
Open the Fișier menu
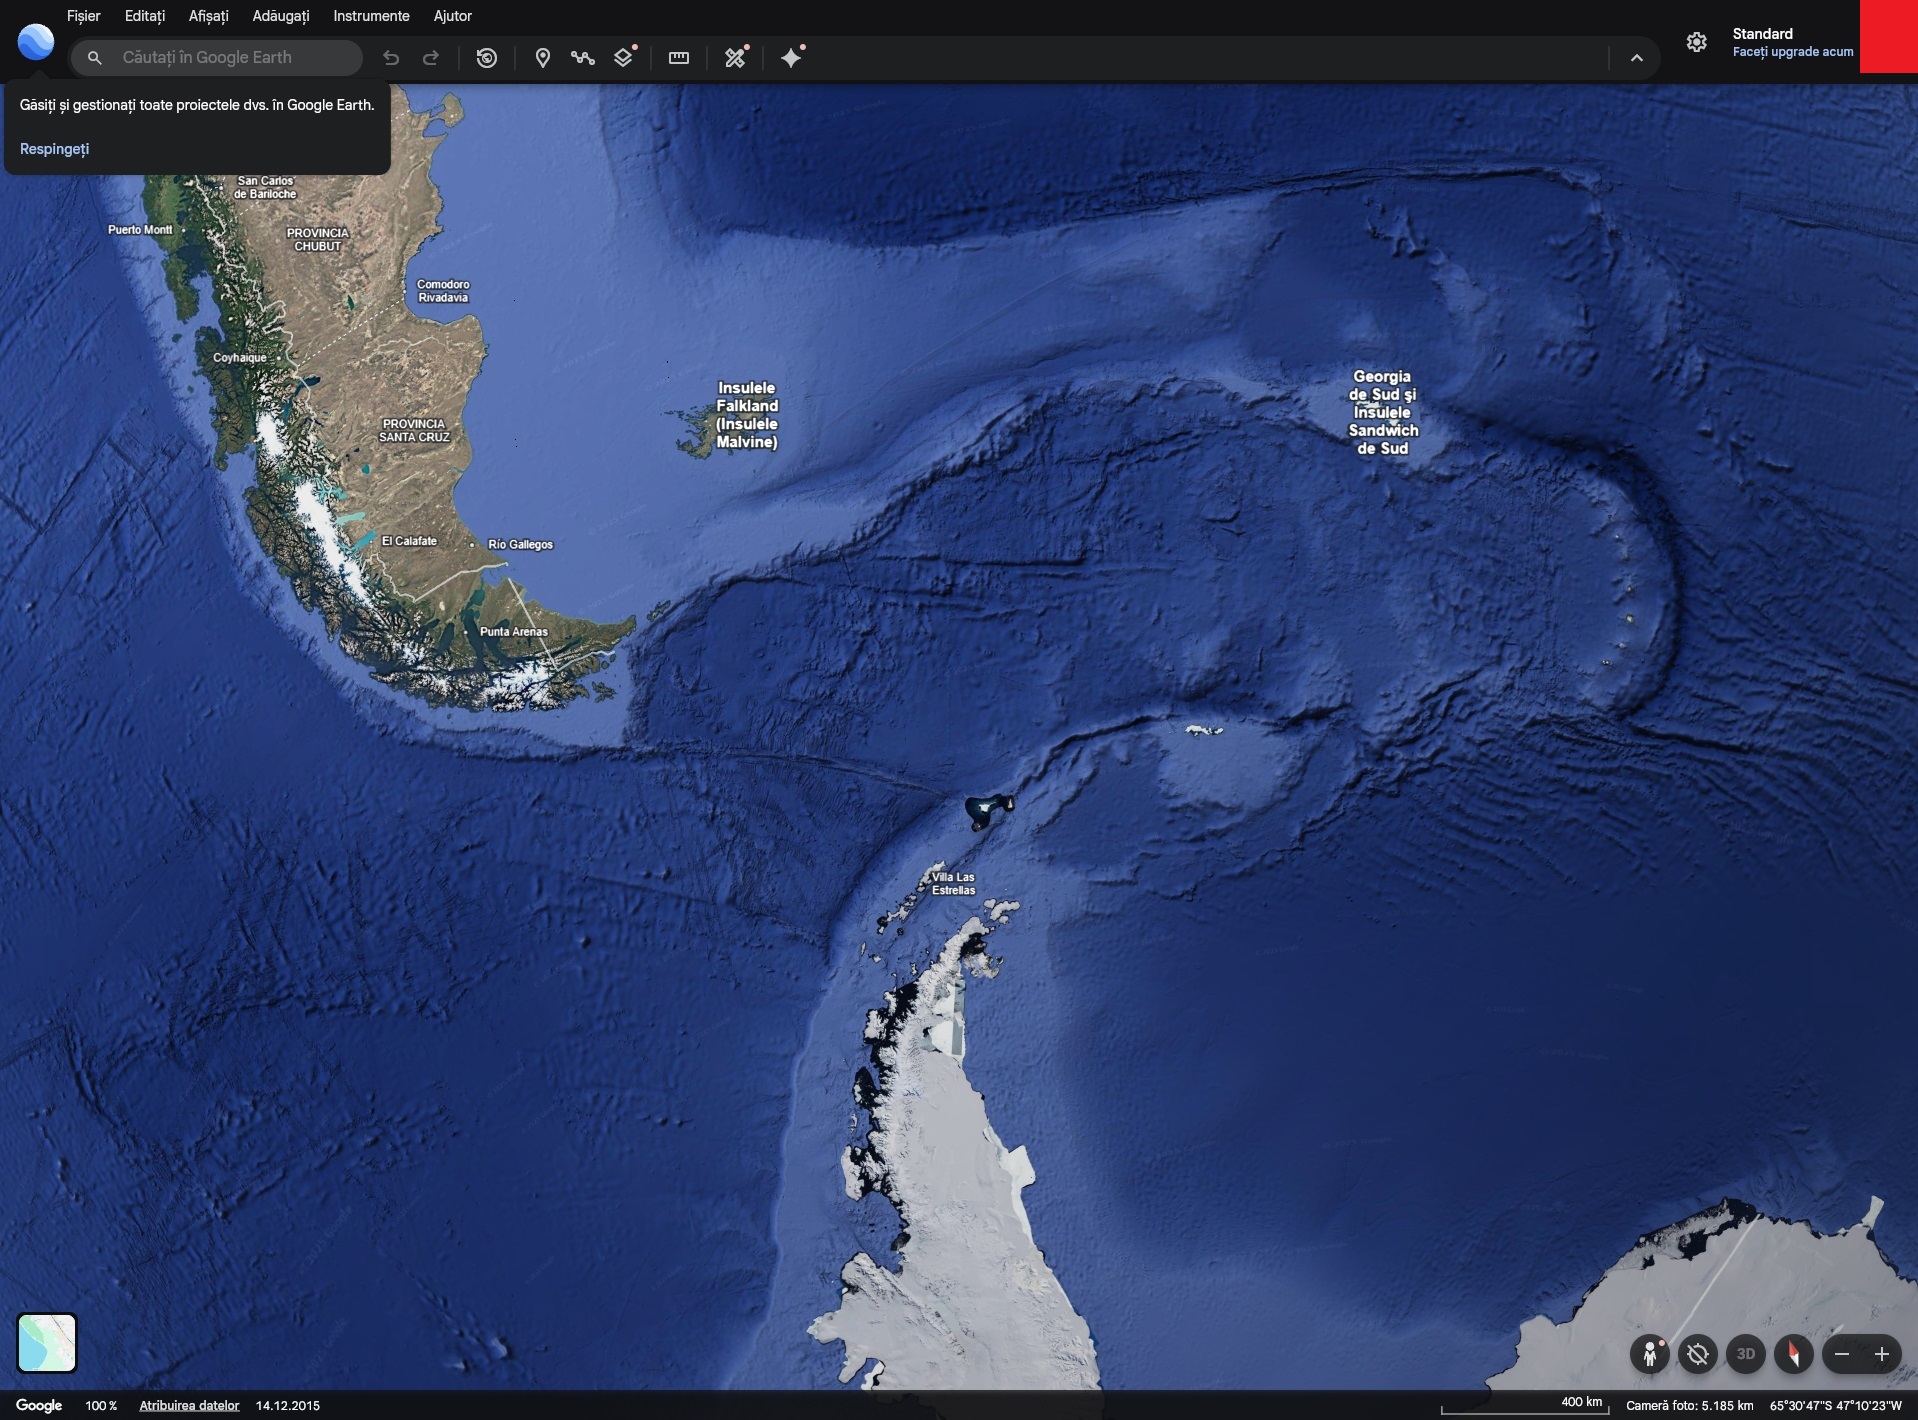point(84,16)
